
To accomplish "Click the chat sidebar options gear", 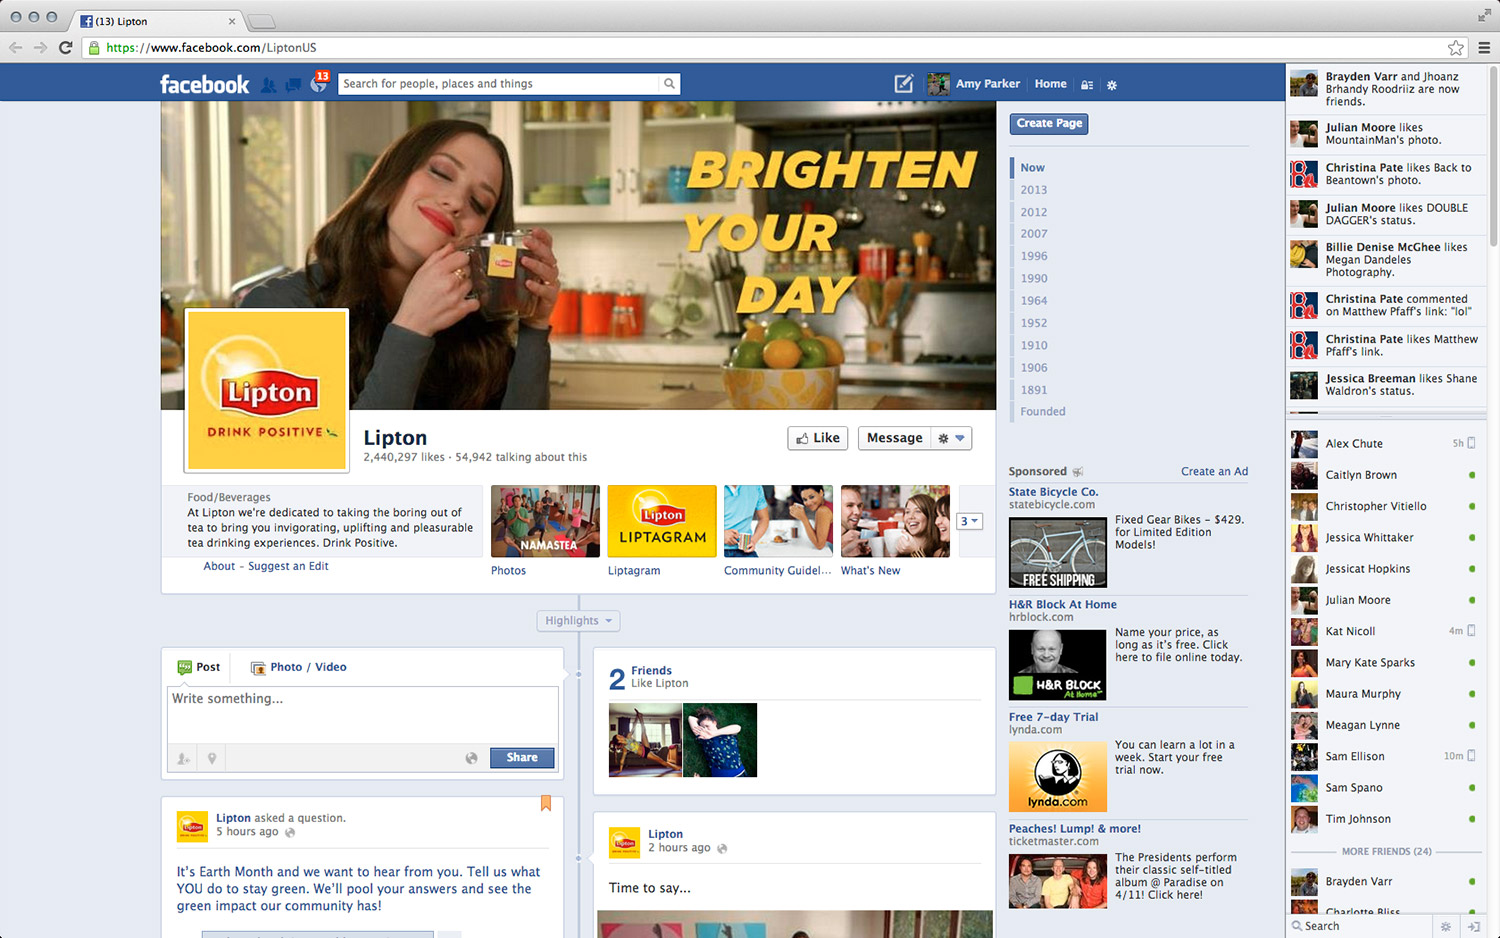I will coord(1445,926).
